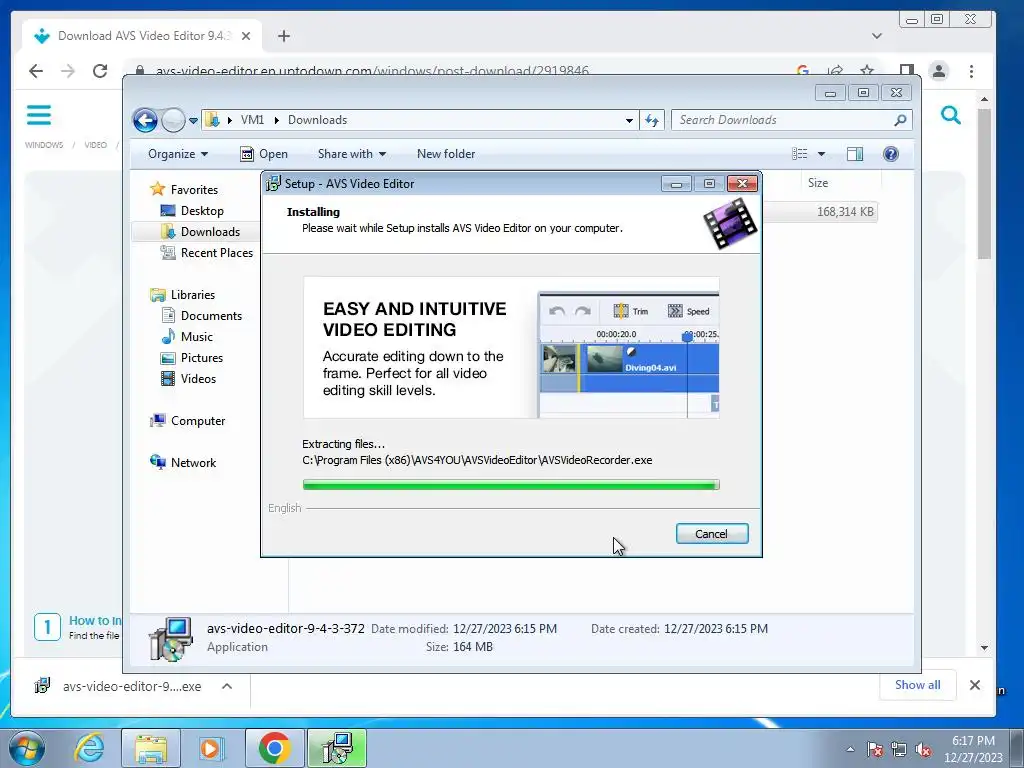The height and width of the screenshot is (768, 1024).
Task: Click the Chrome page vertical scrollbar
Action: click(984, 184)
